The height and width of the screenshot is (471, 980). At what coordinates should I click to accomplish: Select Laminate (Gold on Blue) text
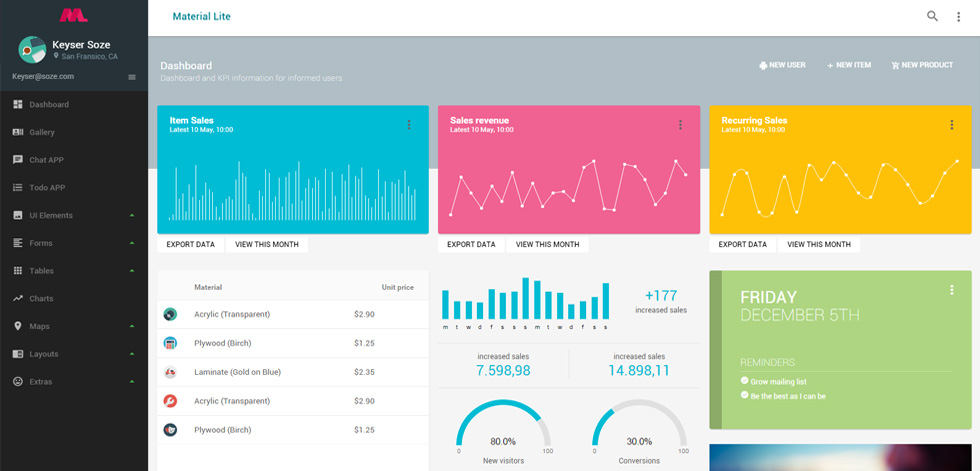(238, 372)
